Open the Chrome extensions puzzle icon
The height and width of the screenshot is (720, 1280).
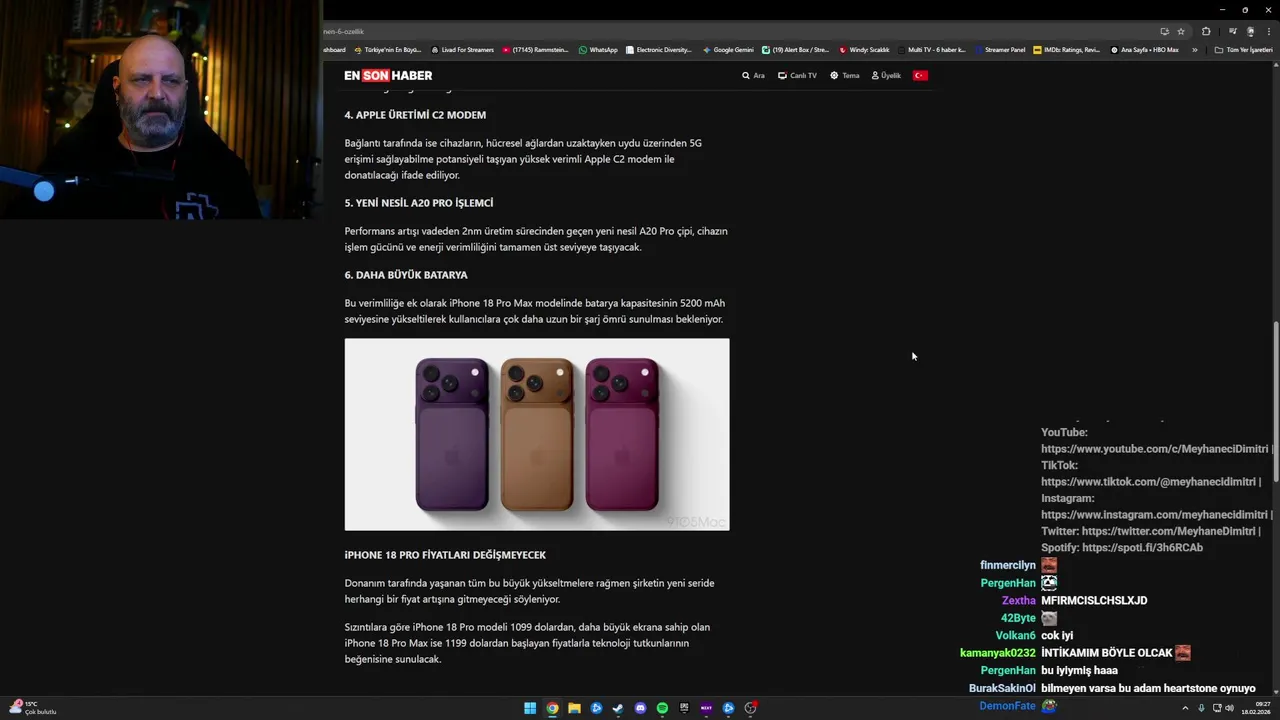[1206, 31]
